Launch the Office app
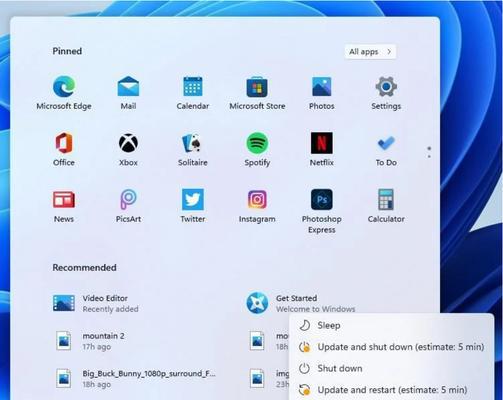503x400 pixels. click(x=64, y=149)
